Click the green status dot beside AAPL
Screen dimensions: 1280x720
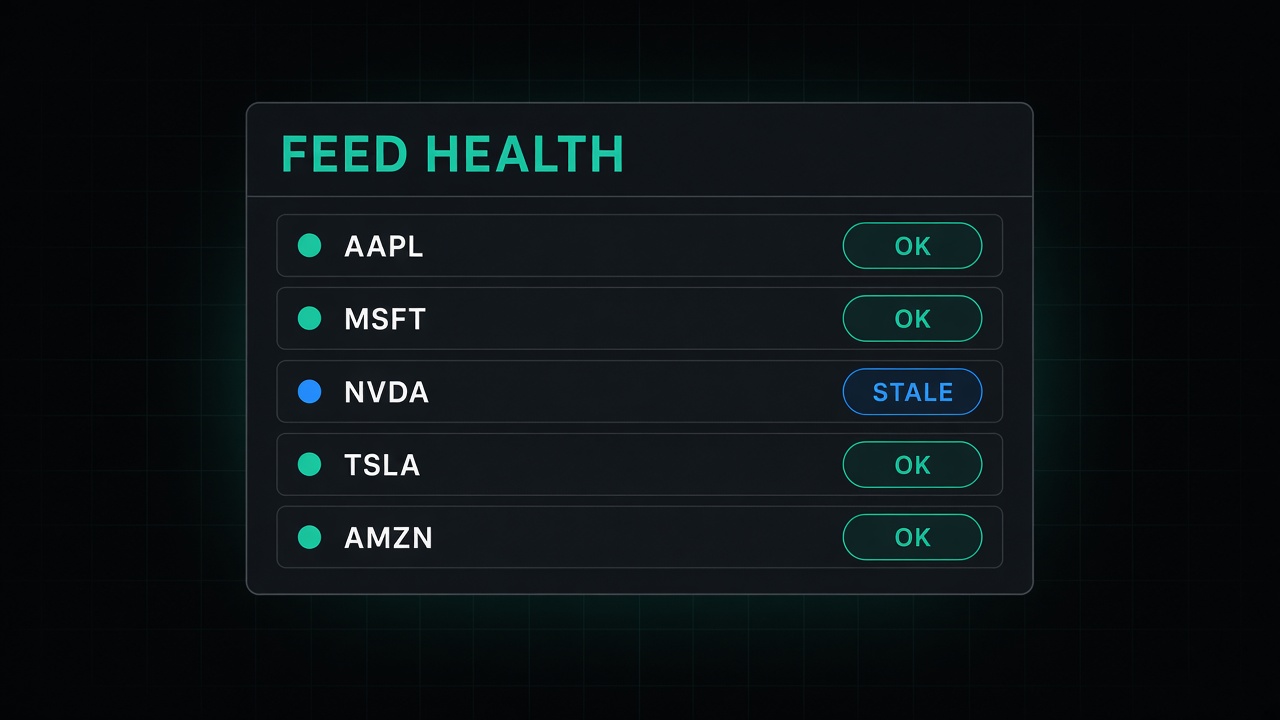tap(310, 245)
